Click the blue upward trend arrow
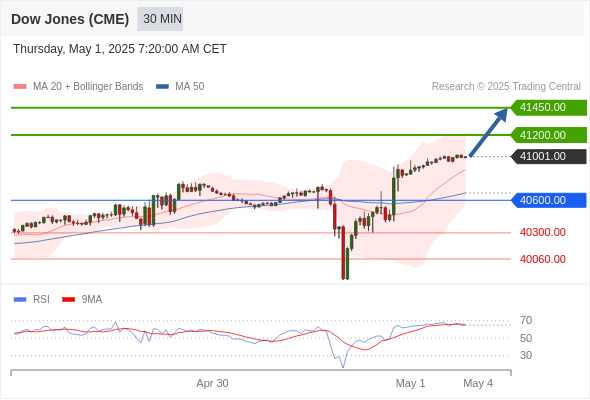Image resolution: width=590 pixels, height=400 pixels. click(488, 132)
